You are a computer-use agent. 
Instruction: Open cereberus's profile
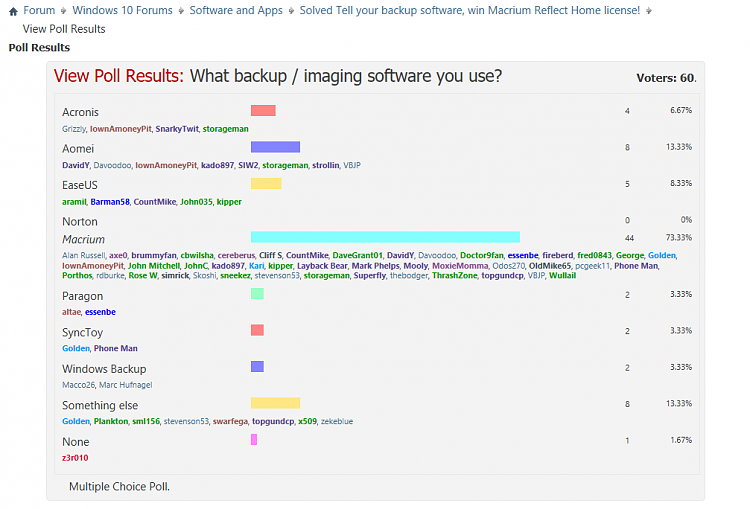[x=236, y=255]
